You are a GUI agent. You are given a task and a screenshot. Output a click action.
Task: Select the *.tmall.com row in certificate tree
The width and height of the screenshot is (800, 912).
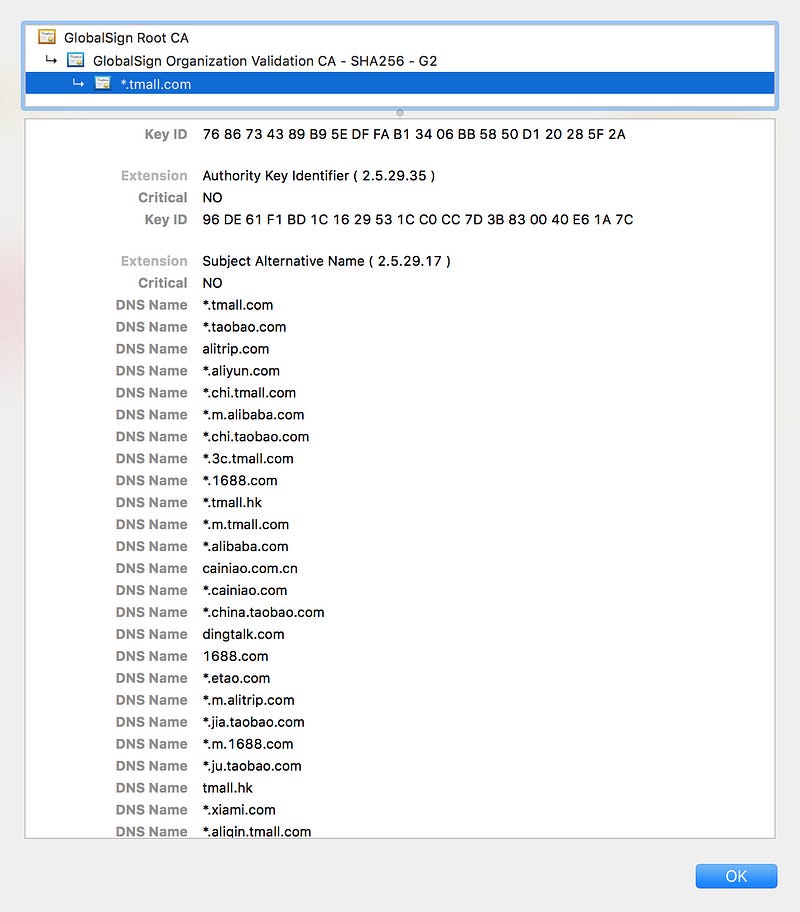tap(400, 83)
